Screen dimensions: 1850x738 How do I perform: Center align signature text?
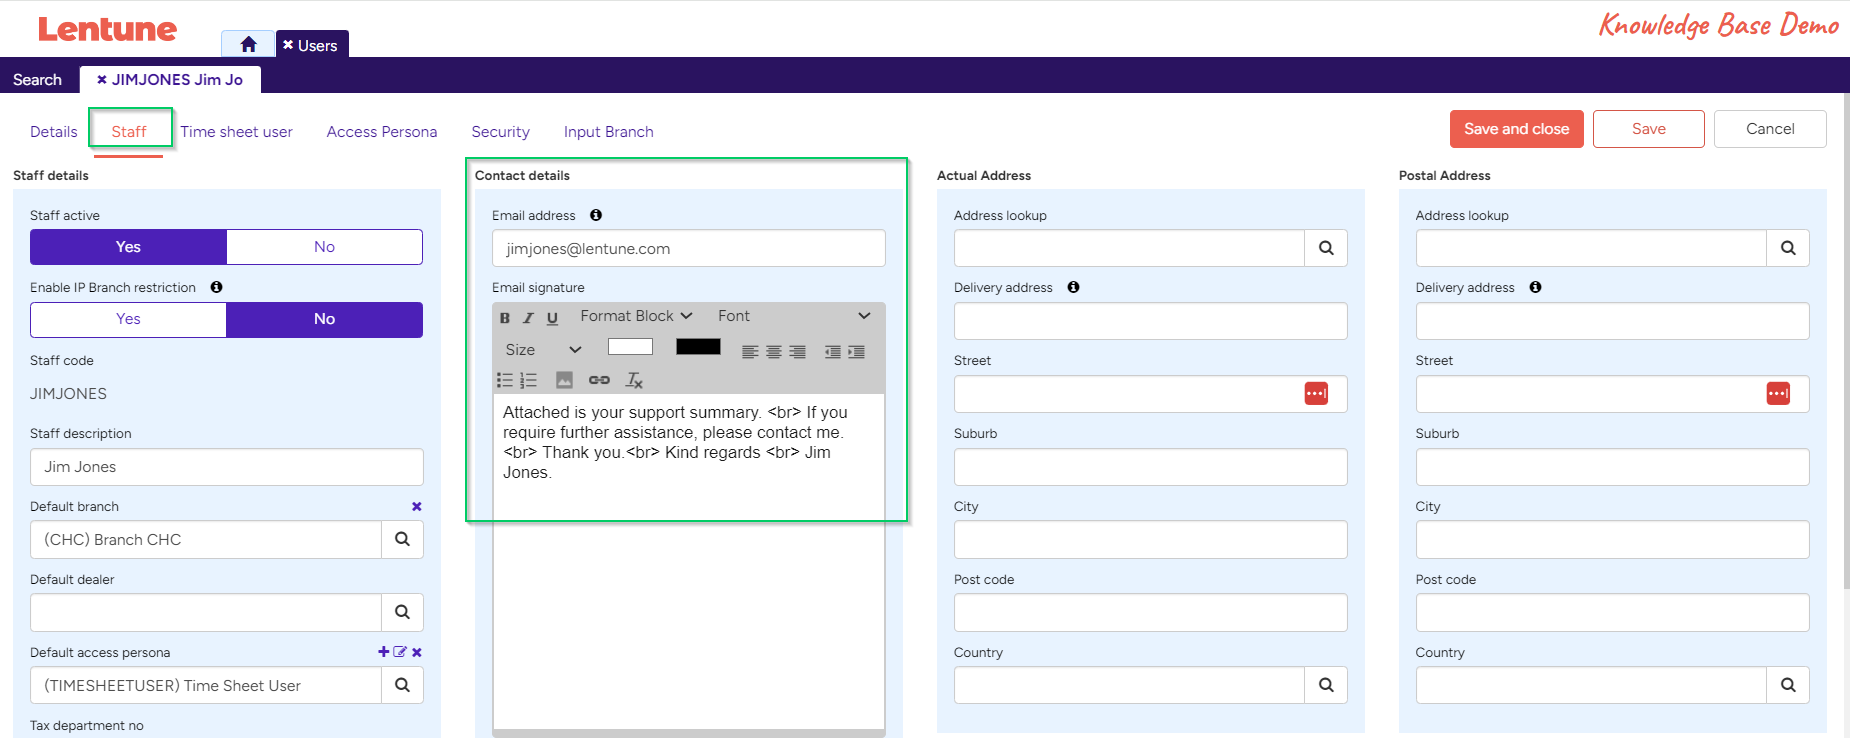[x=774, y=352]
